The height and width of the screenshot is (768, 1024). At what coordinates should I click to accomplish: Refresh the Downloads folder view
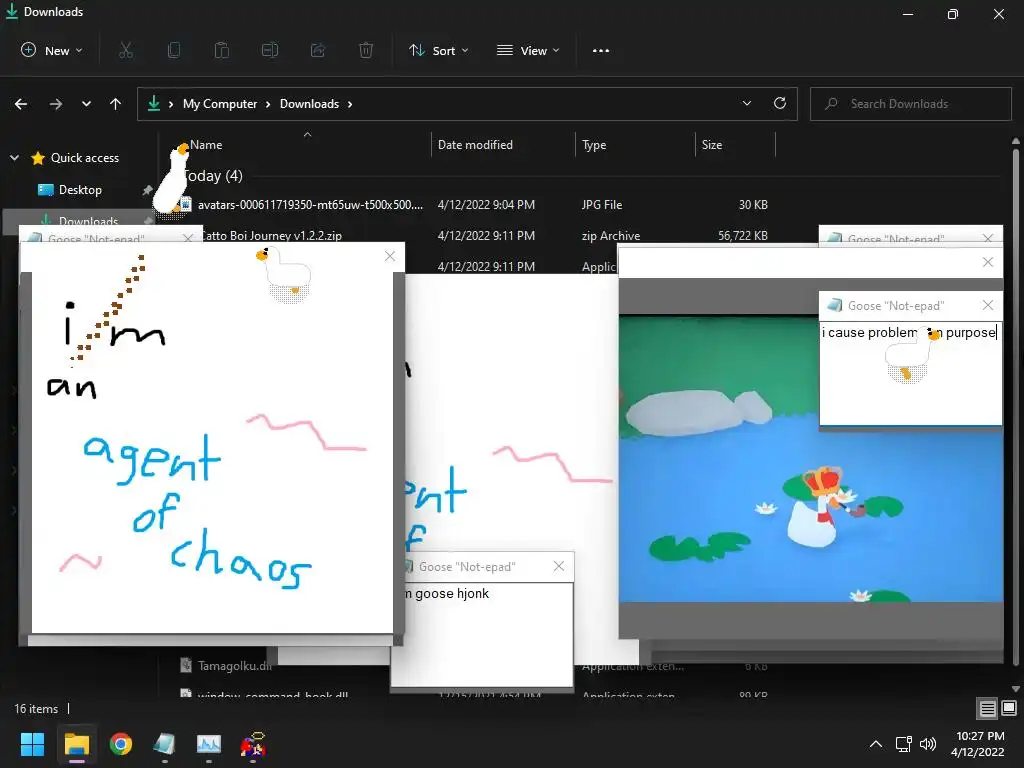(780, 103)
